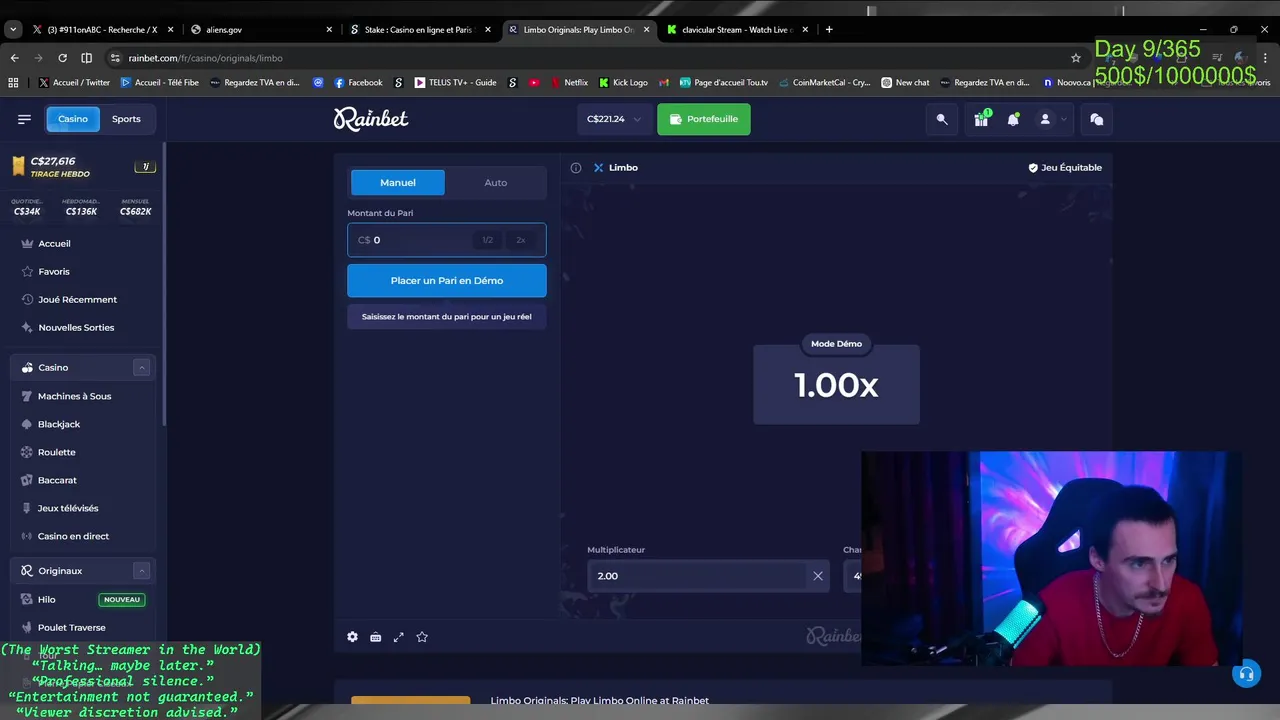Screen dimensions: 1280x720
Task: Open the chat bubble icon
Action: tap(1097, 119)
